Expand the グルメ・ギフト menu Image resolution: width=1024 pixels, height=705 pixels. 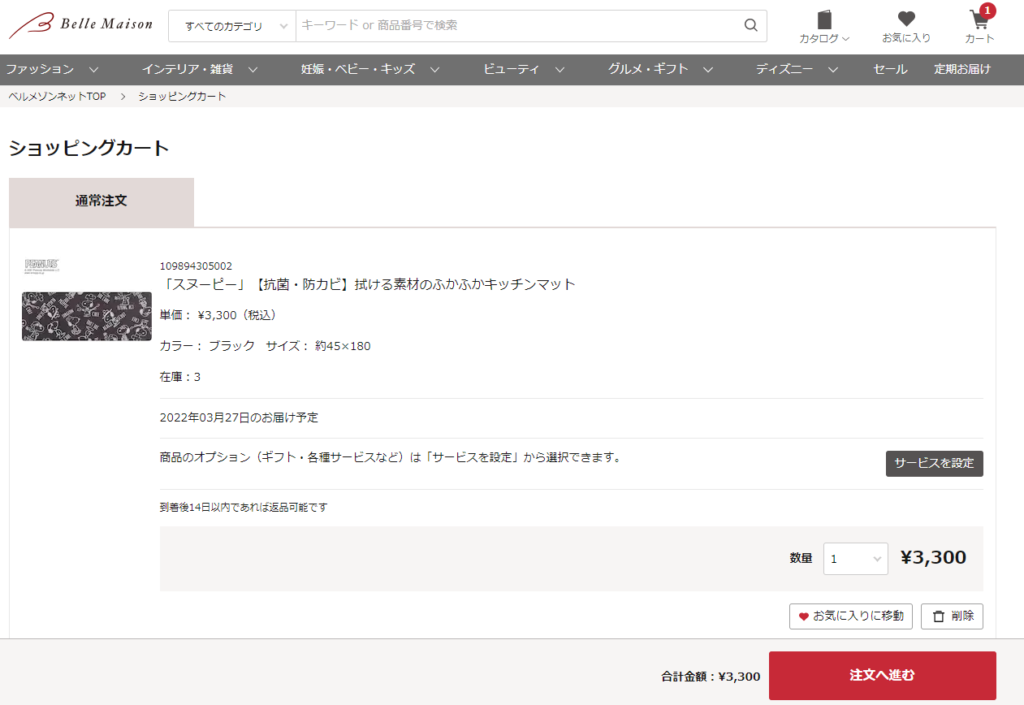[x=660, y=69]
